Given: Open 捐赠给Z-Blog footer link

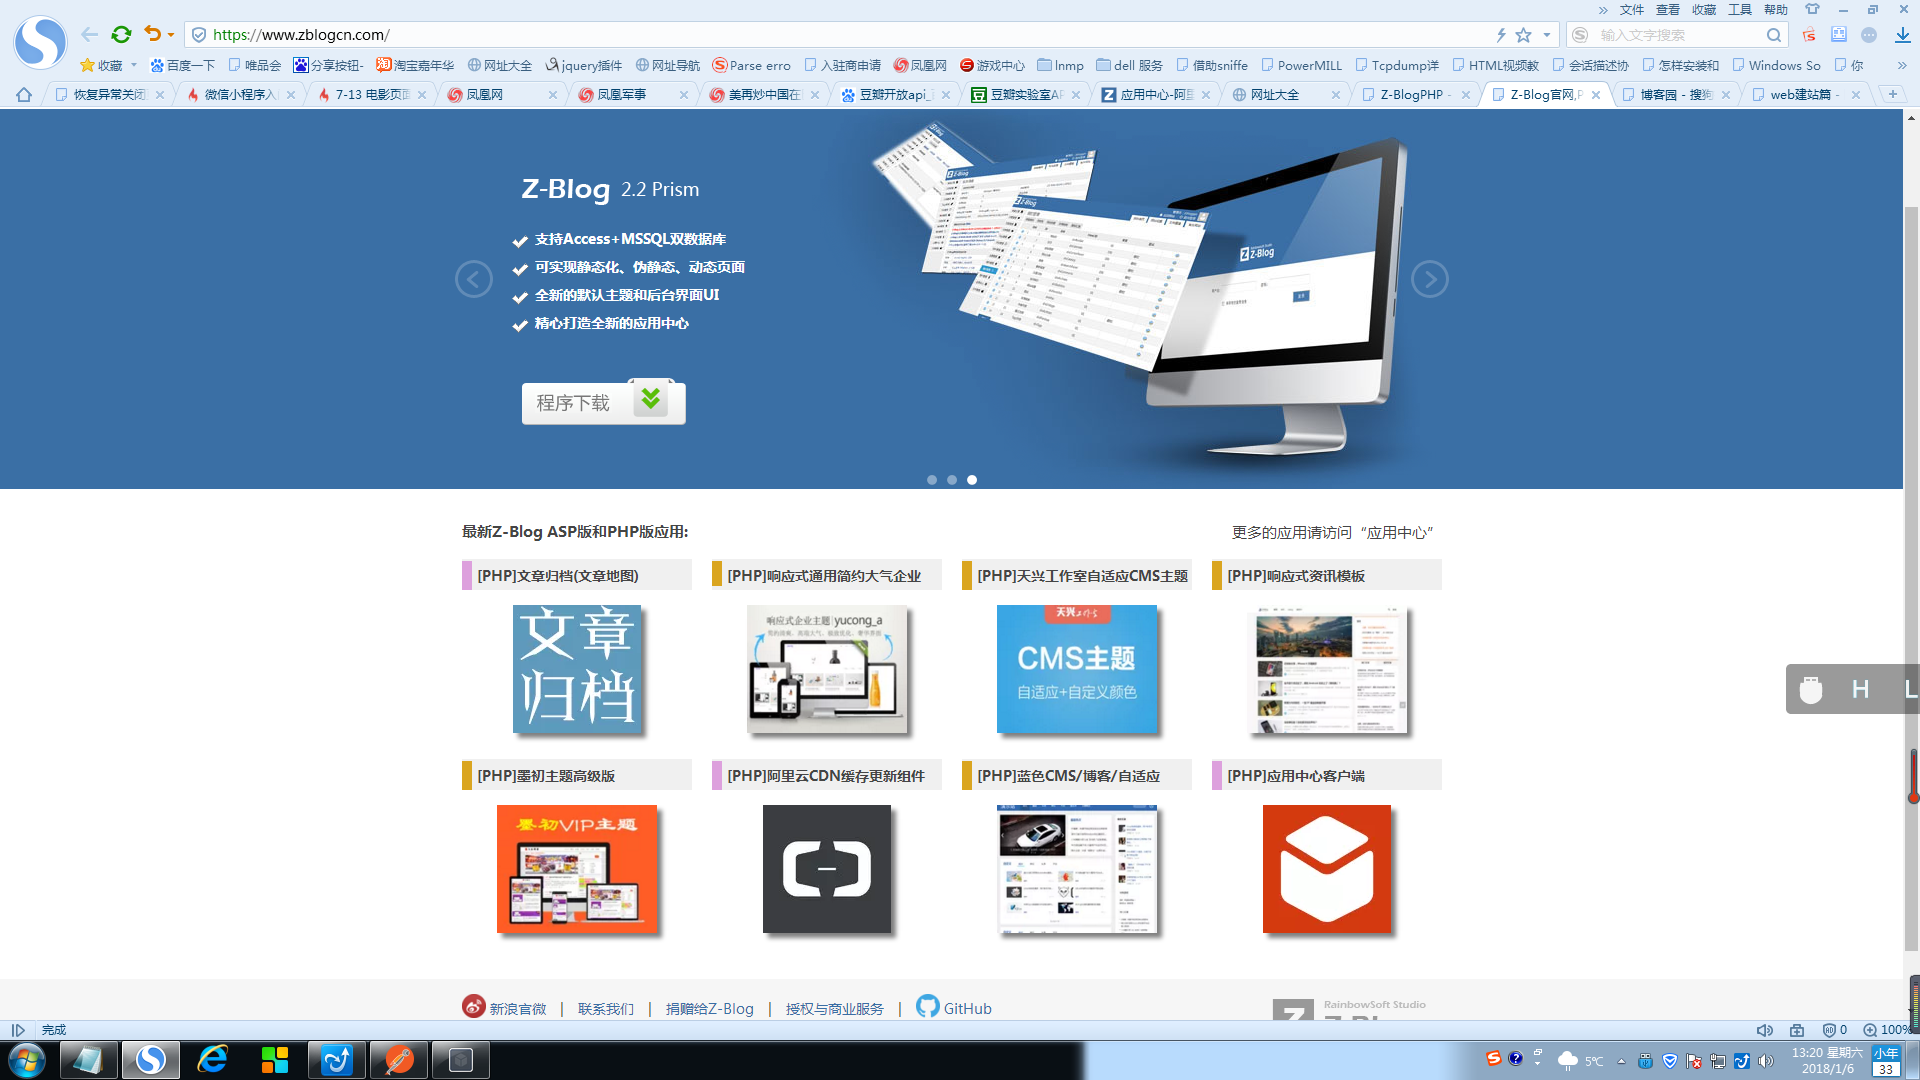Looking at the screenshot, I should pyautogui.click(x=709, y=1008).
